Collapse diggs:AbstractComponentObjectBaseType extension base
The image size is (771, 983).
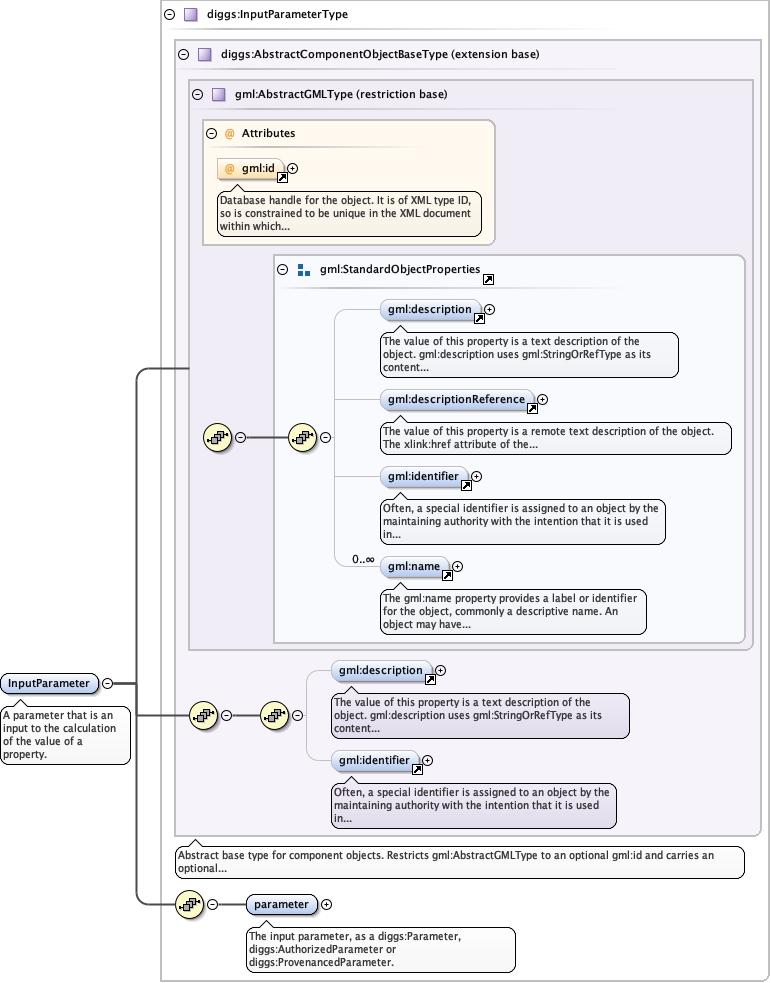point(183,55)
